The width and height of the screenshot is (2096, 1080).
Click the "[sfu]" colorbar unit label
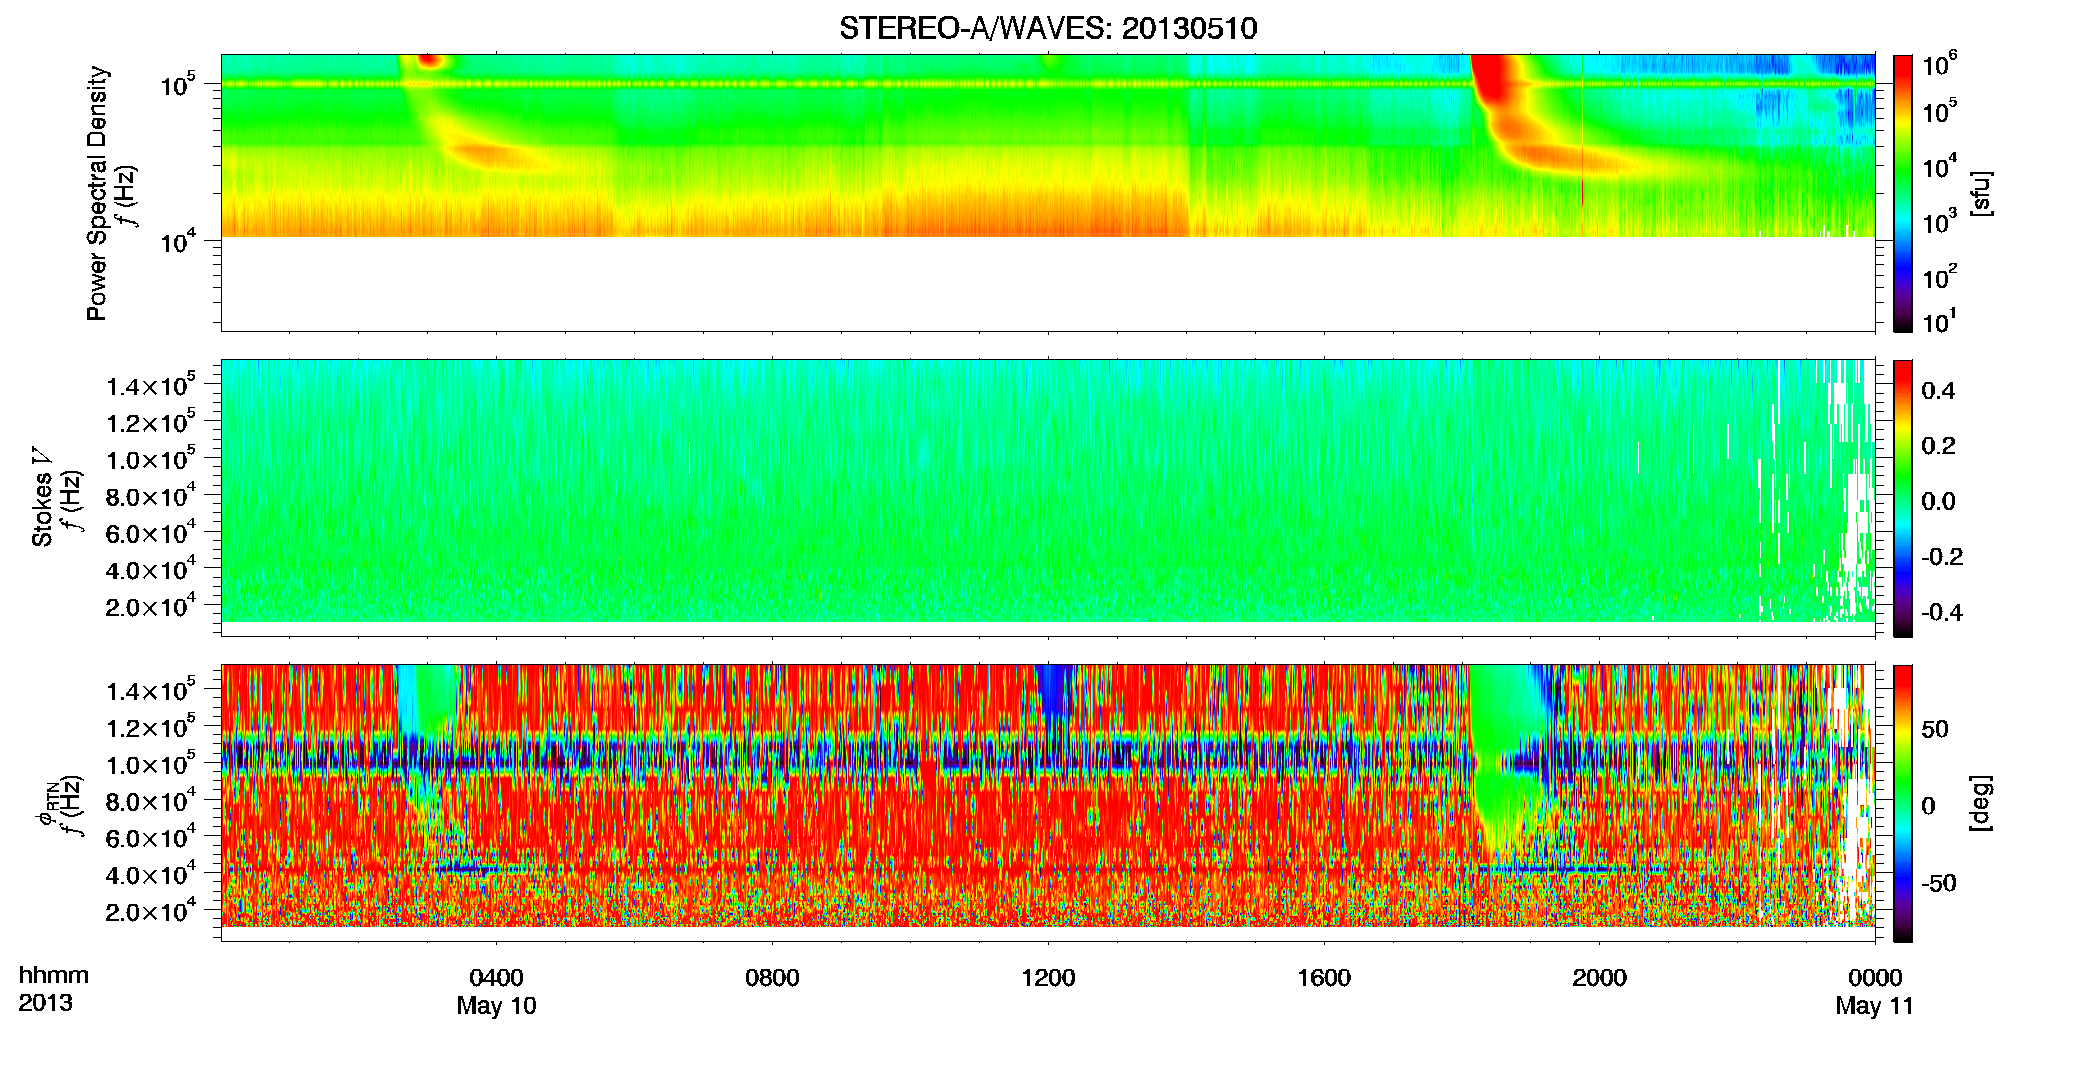coord(1981,193)
